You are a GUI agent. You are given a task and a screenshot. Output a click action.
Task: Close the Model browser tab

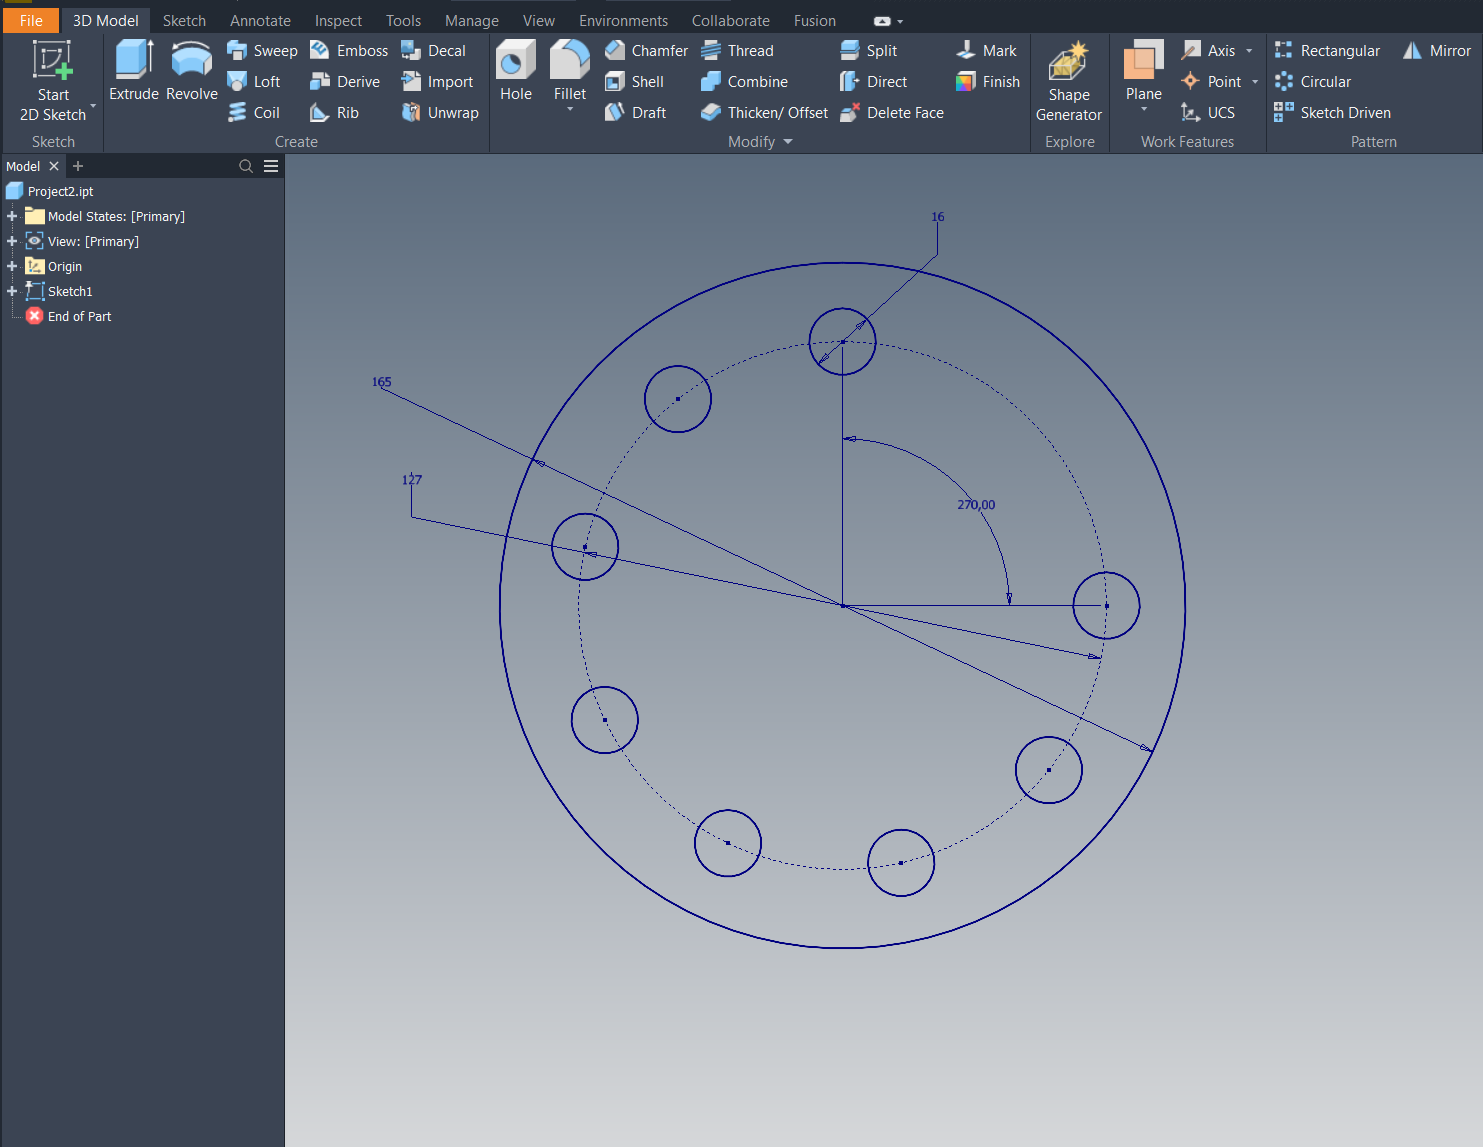tap(54, 166)
